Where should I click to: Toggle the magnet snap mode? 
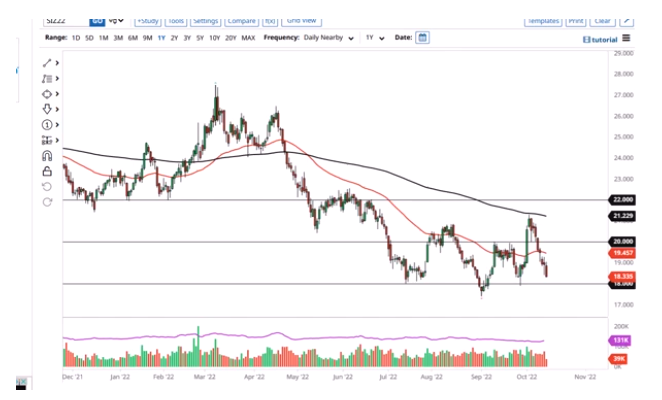point(47,156)
